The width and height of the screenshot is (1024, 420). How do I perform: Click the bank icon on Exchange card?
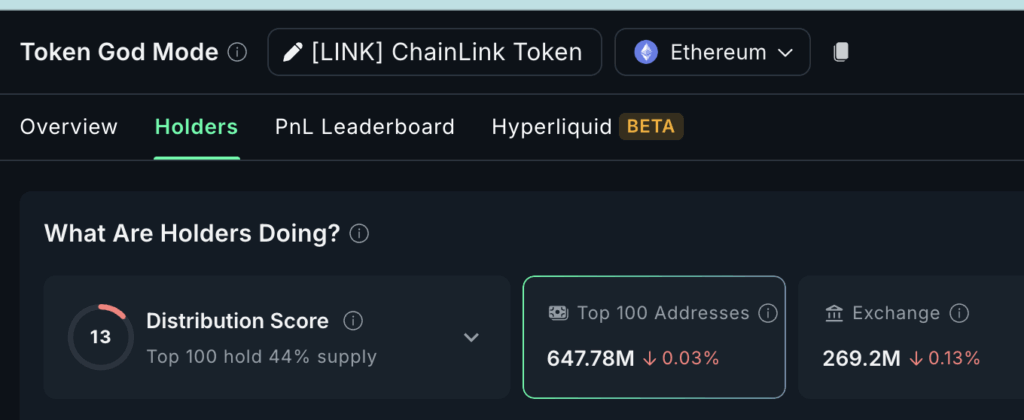pos(834,314)
